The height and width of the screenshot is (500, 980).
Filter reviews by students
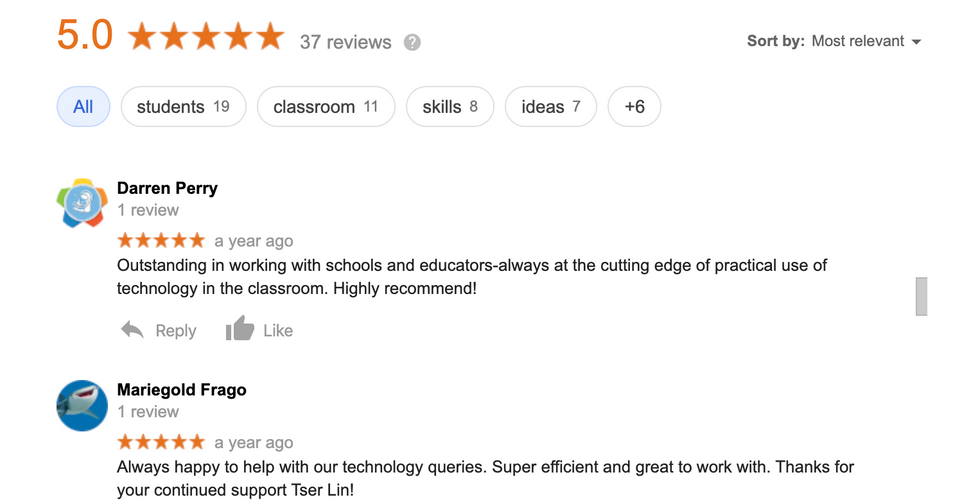coord(183,107)
